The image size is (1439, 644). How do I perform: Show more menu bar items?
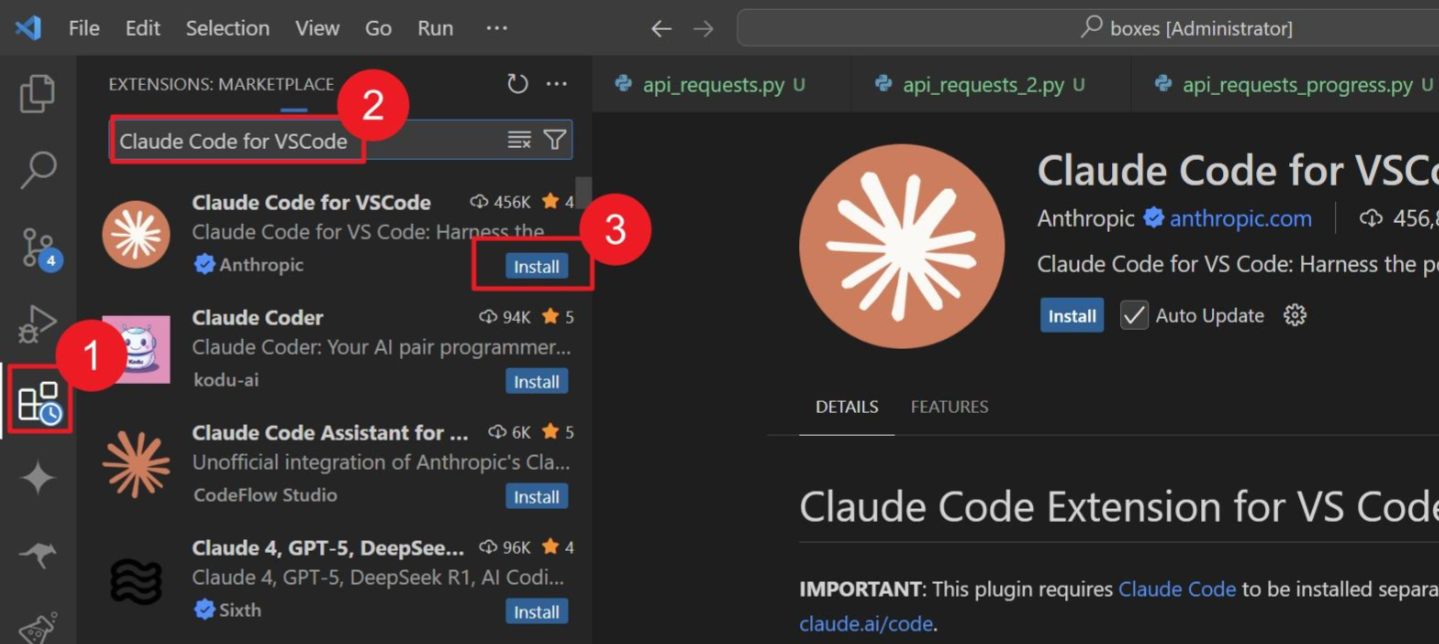[497, 28]
